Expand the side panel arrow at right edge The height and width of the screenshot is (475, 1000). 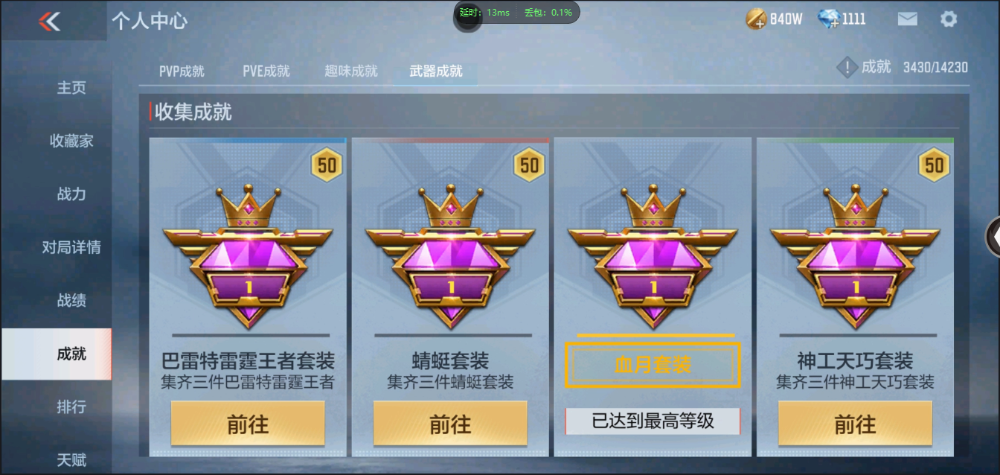[994, 237]
